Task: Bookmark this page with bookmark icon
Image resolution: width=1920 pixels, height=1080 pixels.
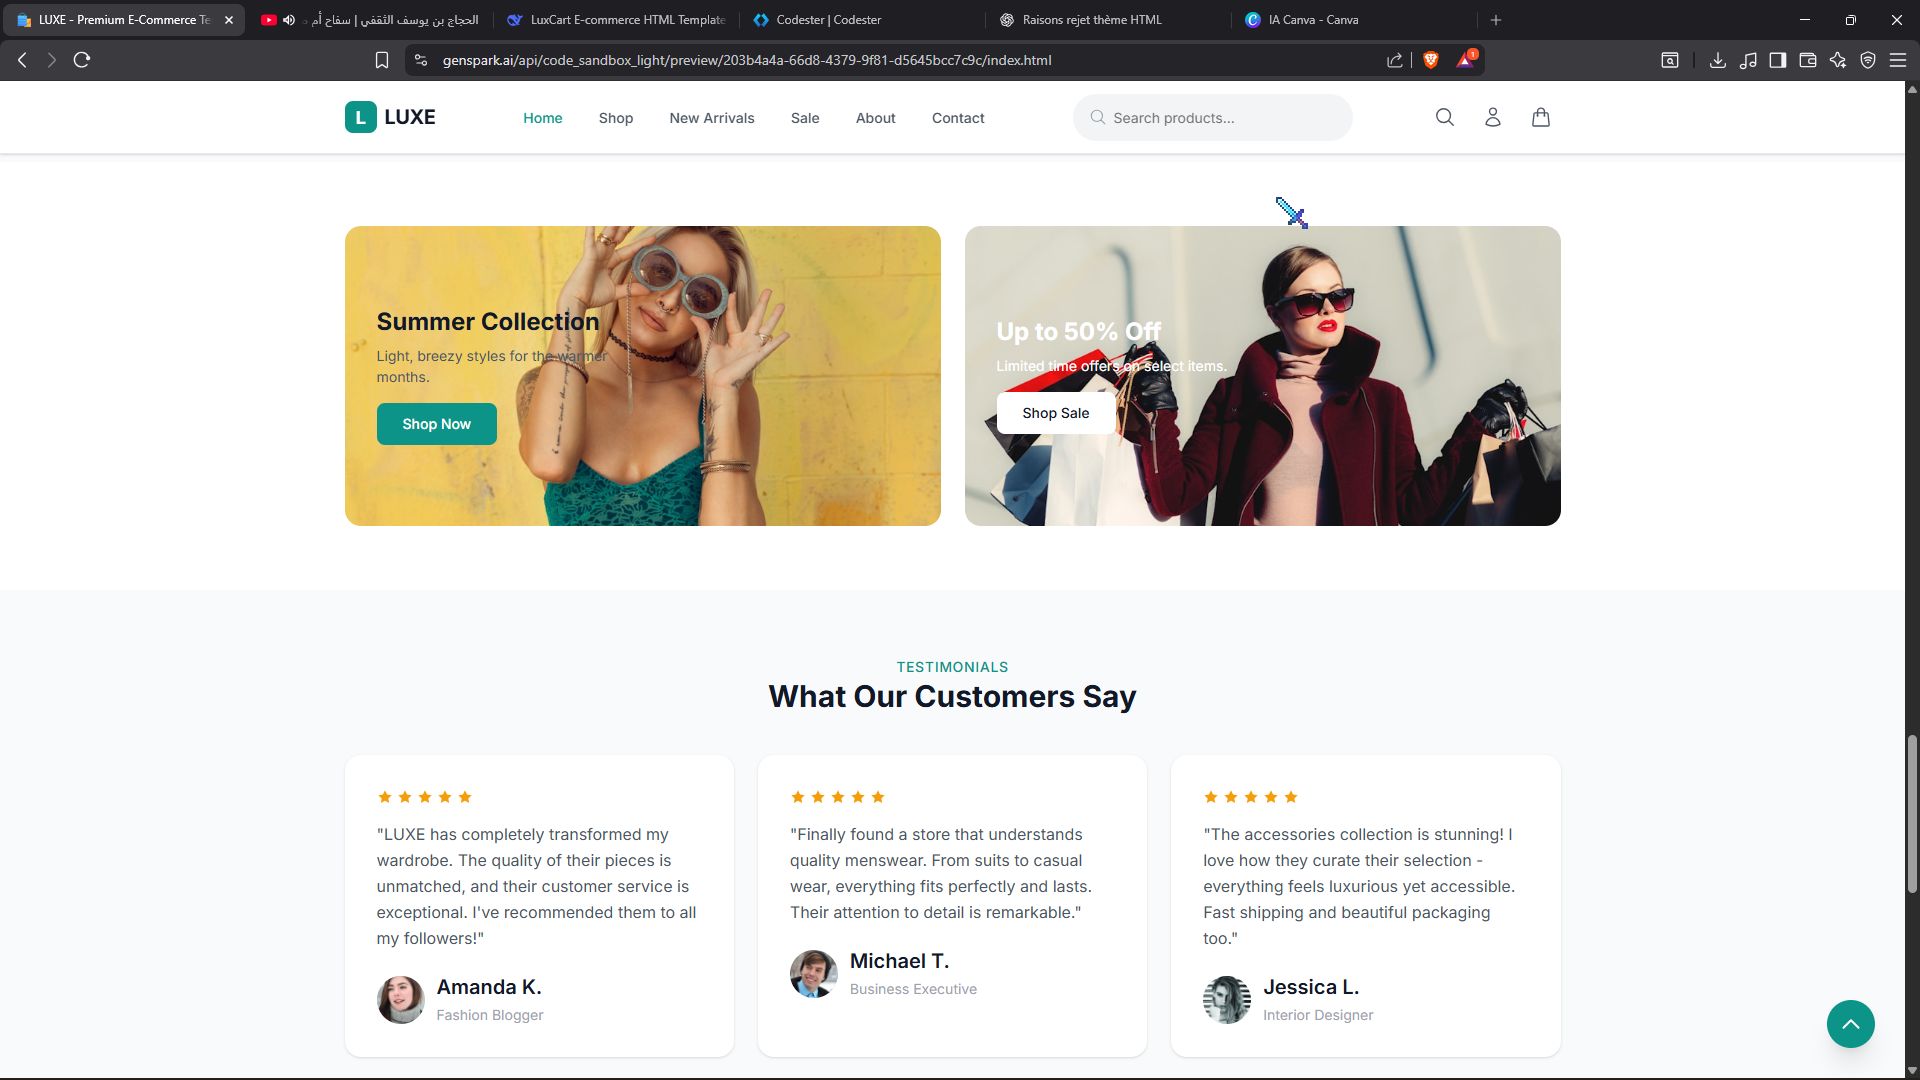Action: 381,60
